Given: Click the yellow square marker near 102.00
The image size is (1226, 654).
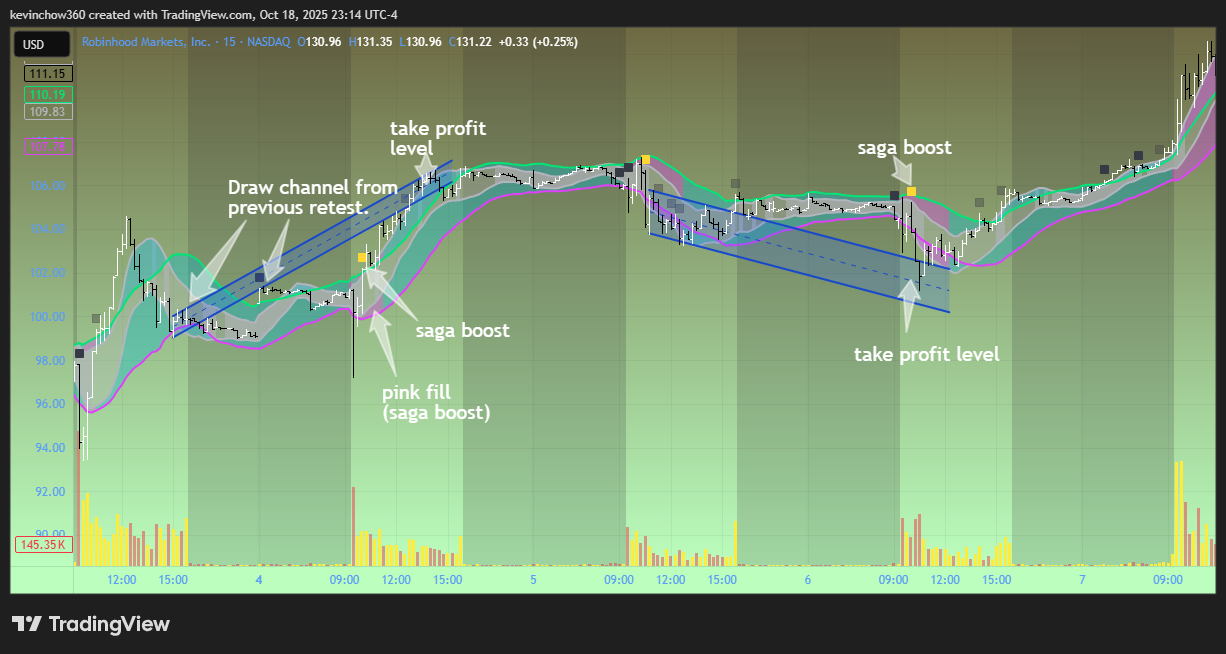Looking at the screenshot, I should point(362,258).
